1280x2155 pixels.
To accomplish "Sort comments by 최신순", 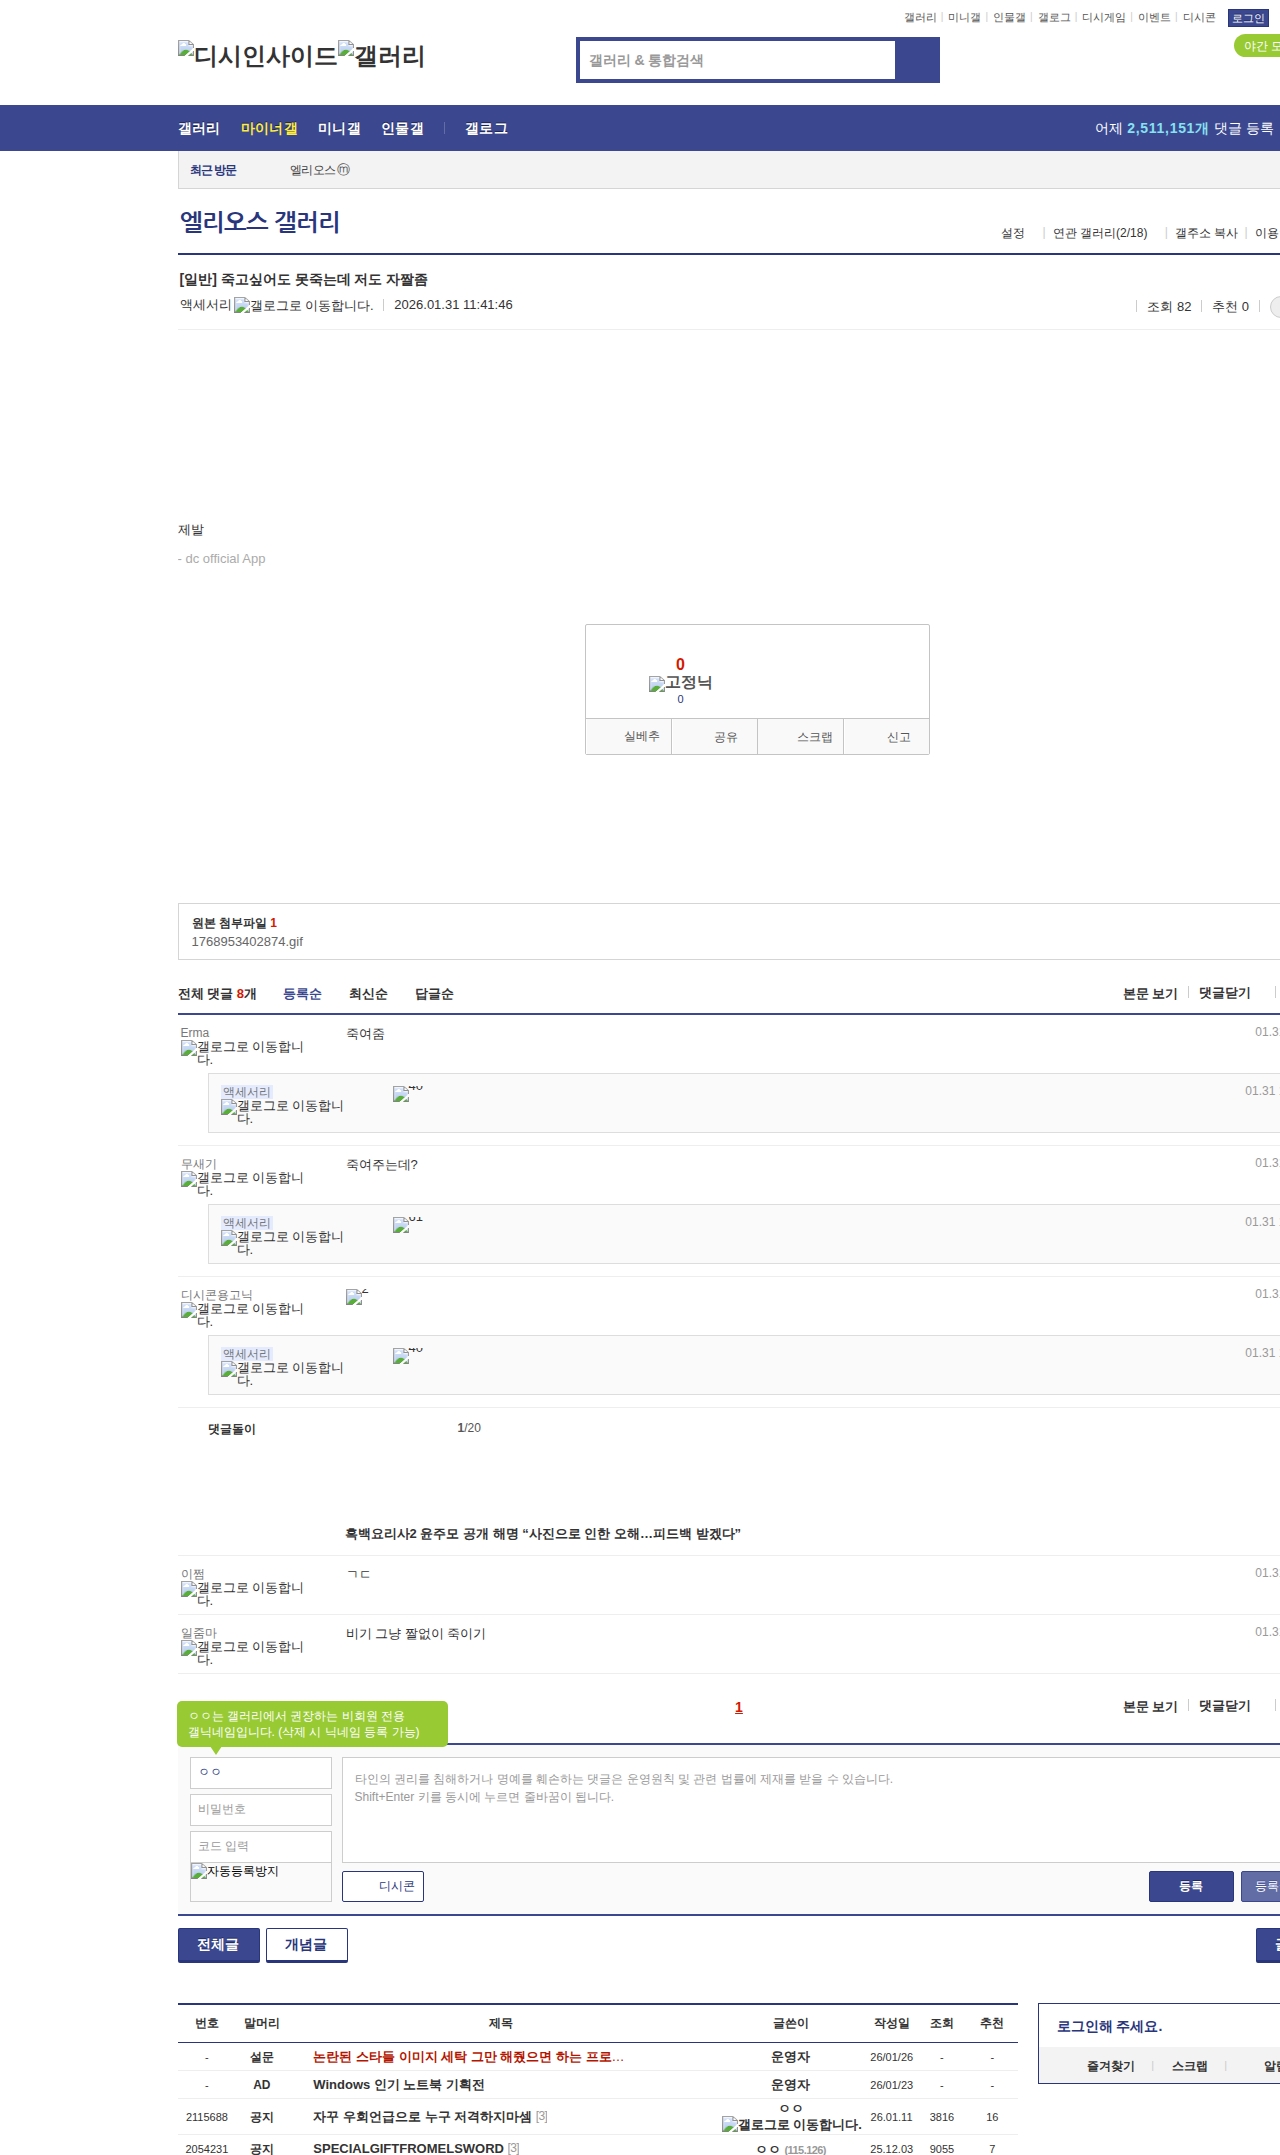I will (368, 994).
